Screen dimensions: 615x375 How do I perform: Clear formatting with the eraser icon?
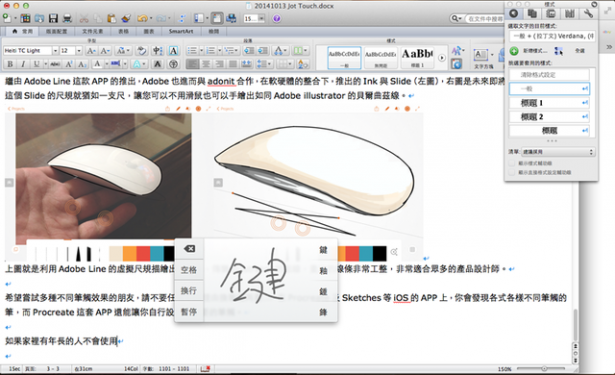pyautogui.click(x=141, y=51)
